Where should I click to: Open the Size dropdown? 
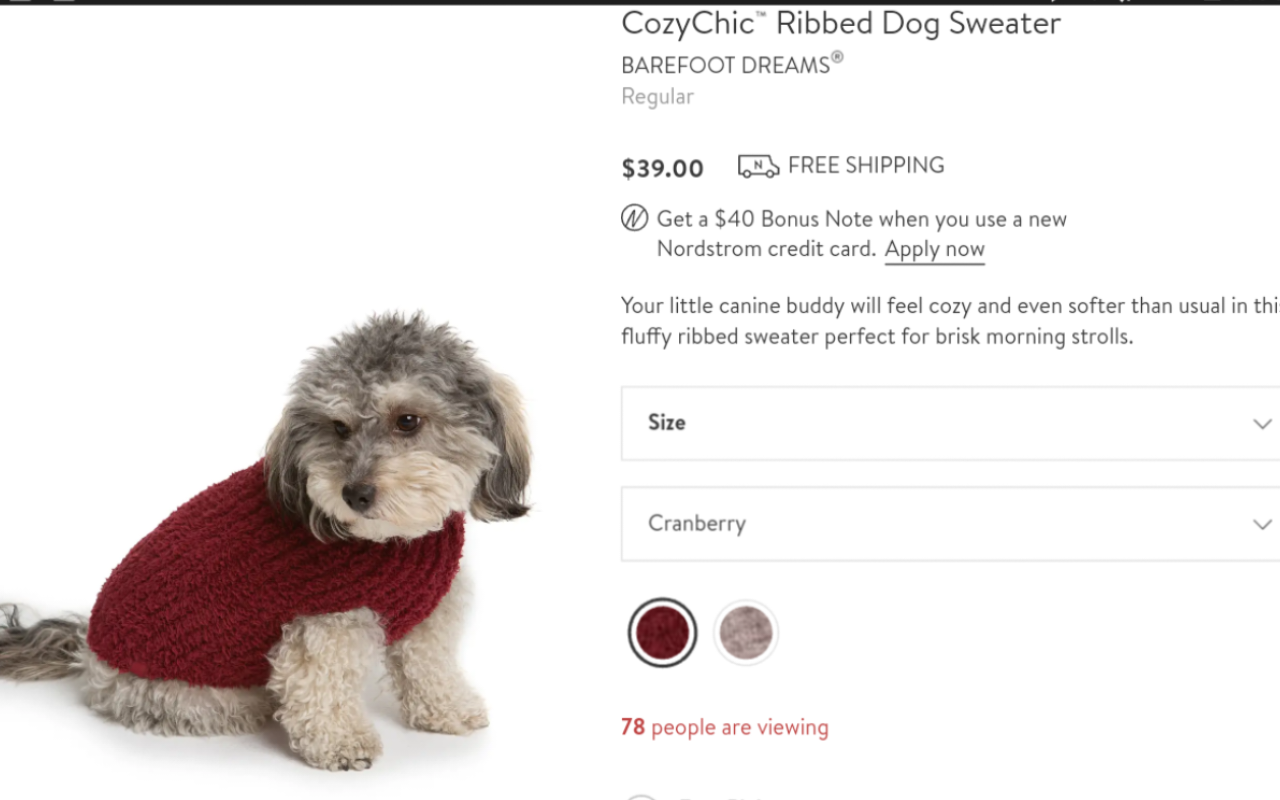[x=940, y=423]
